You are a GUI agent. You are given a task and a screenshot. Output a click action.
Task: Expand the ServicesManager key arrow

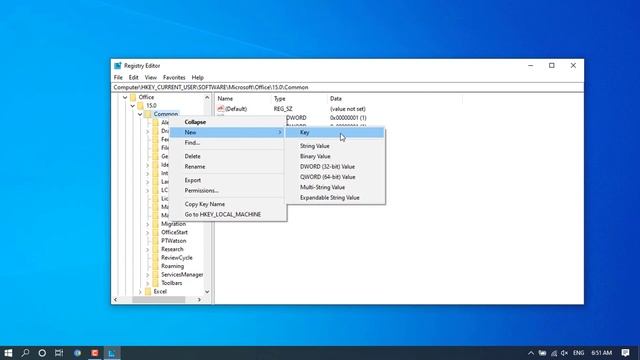pos(148,275)
